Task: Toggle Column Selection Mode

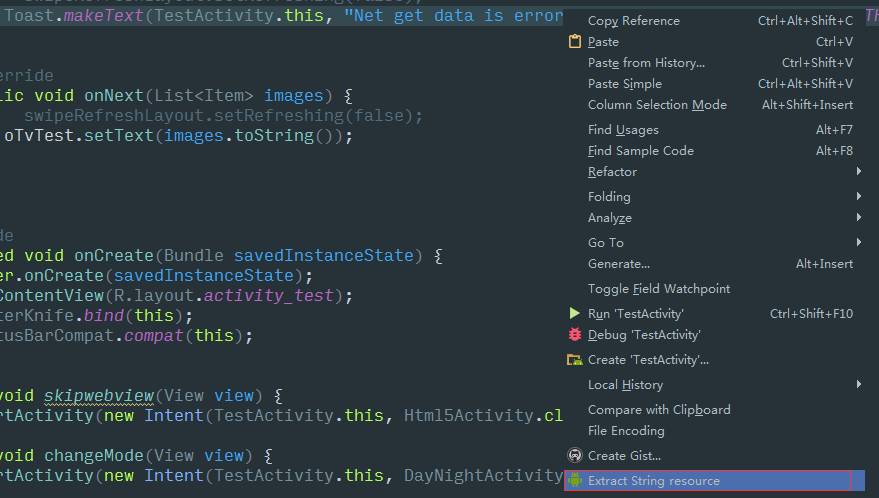Action: 714,105
